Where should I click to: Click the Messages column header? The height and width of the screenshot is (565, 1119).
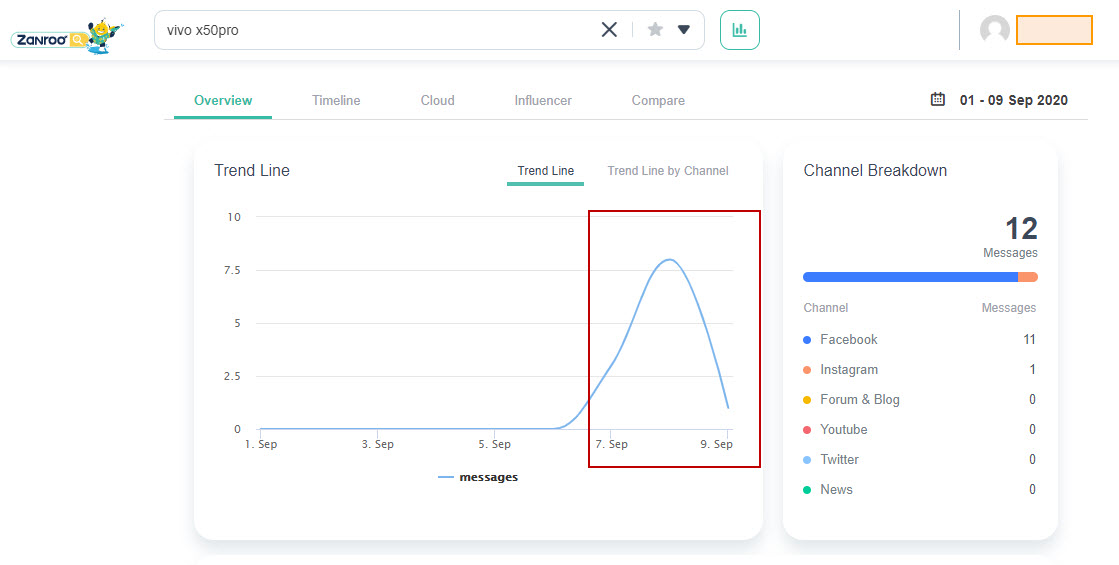click(x=1008, y=307)
